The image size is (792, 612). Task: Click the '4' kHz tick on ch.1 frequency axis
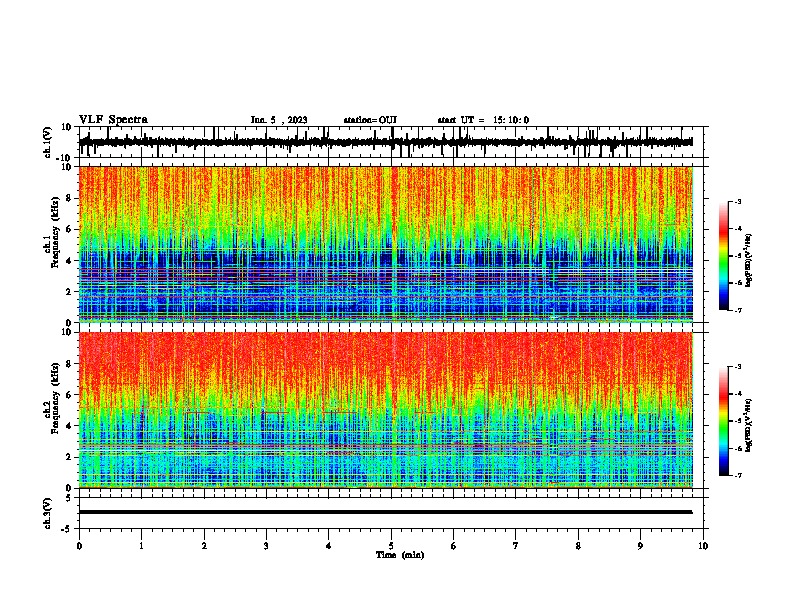tap(69, 261)
